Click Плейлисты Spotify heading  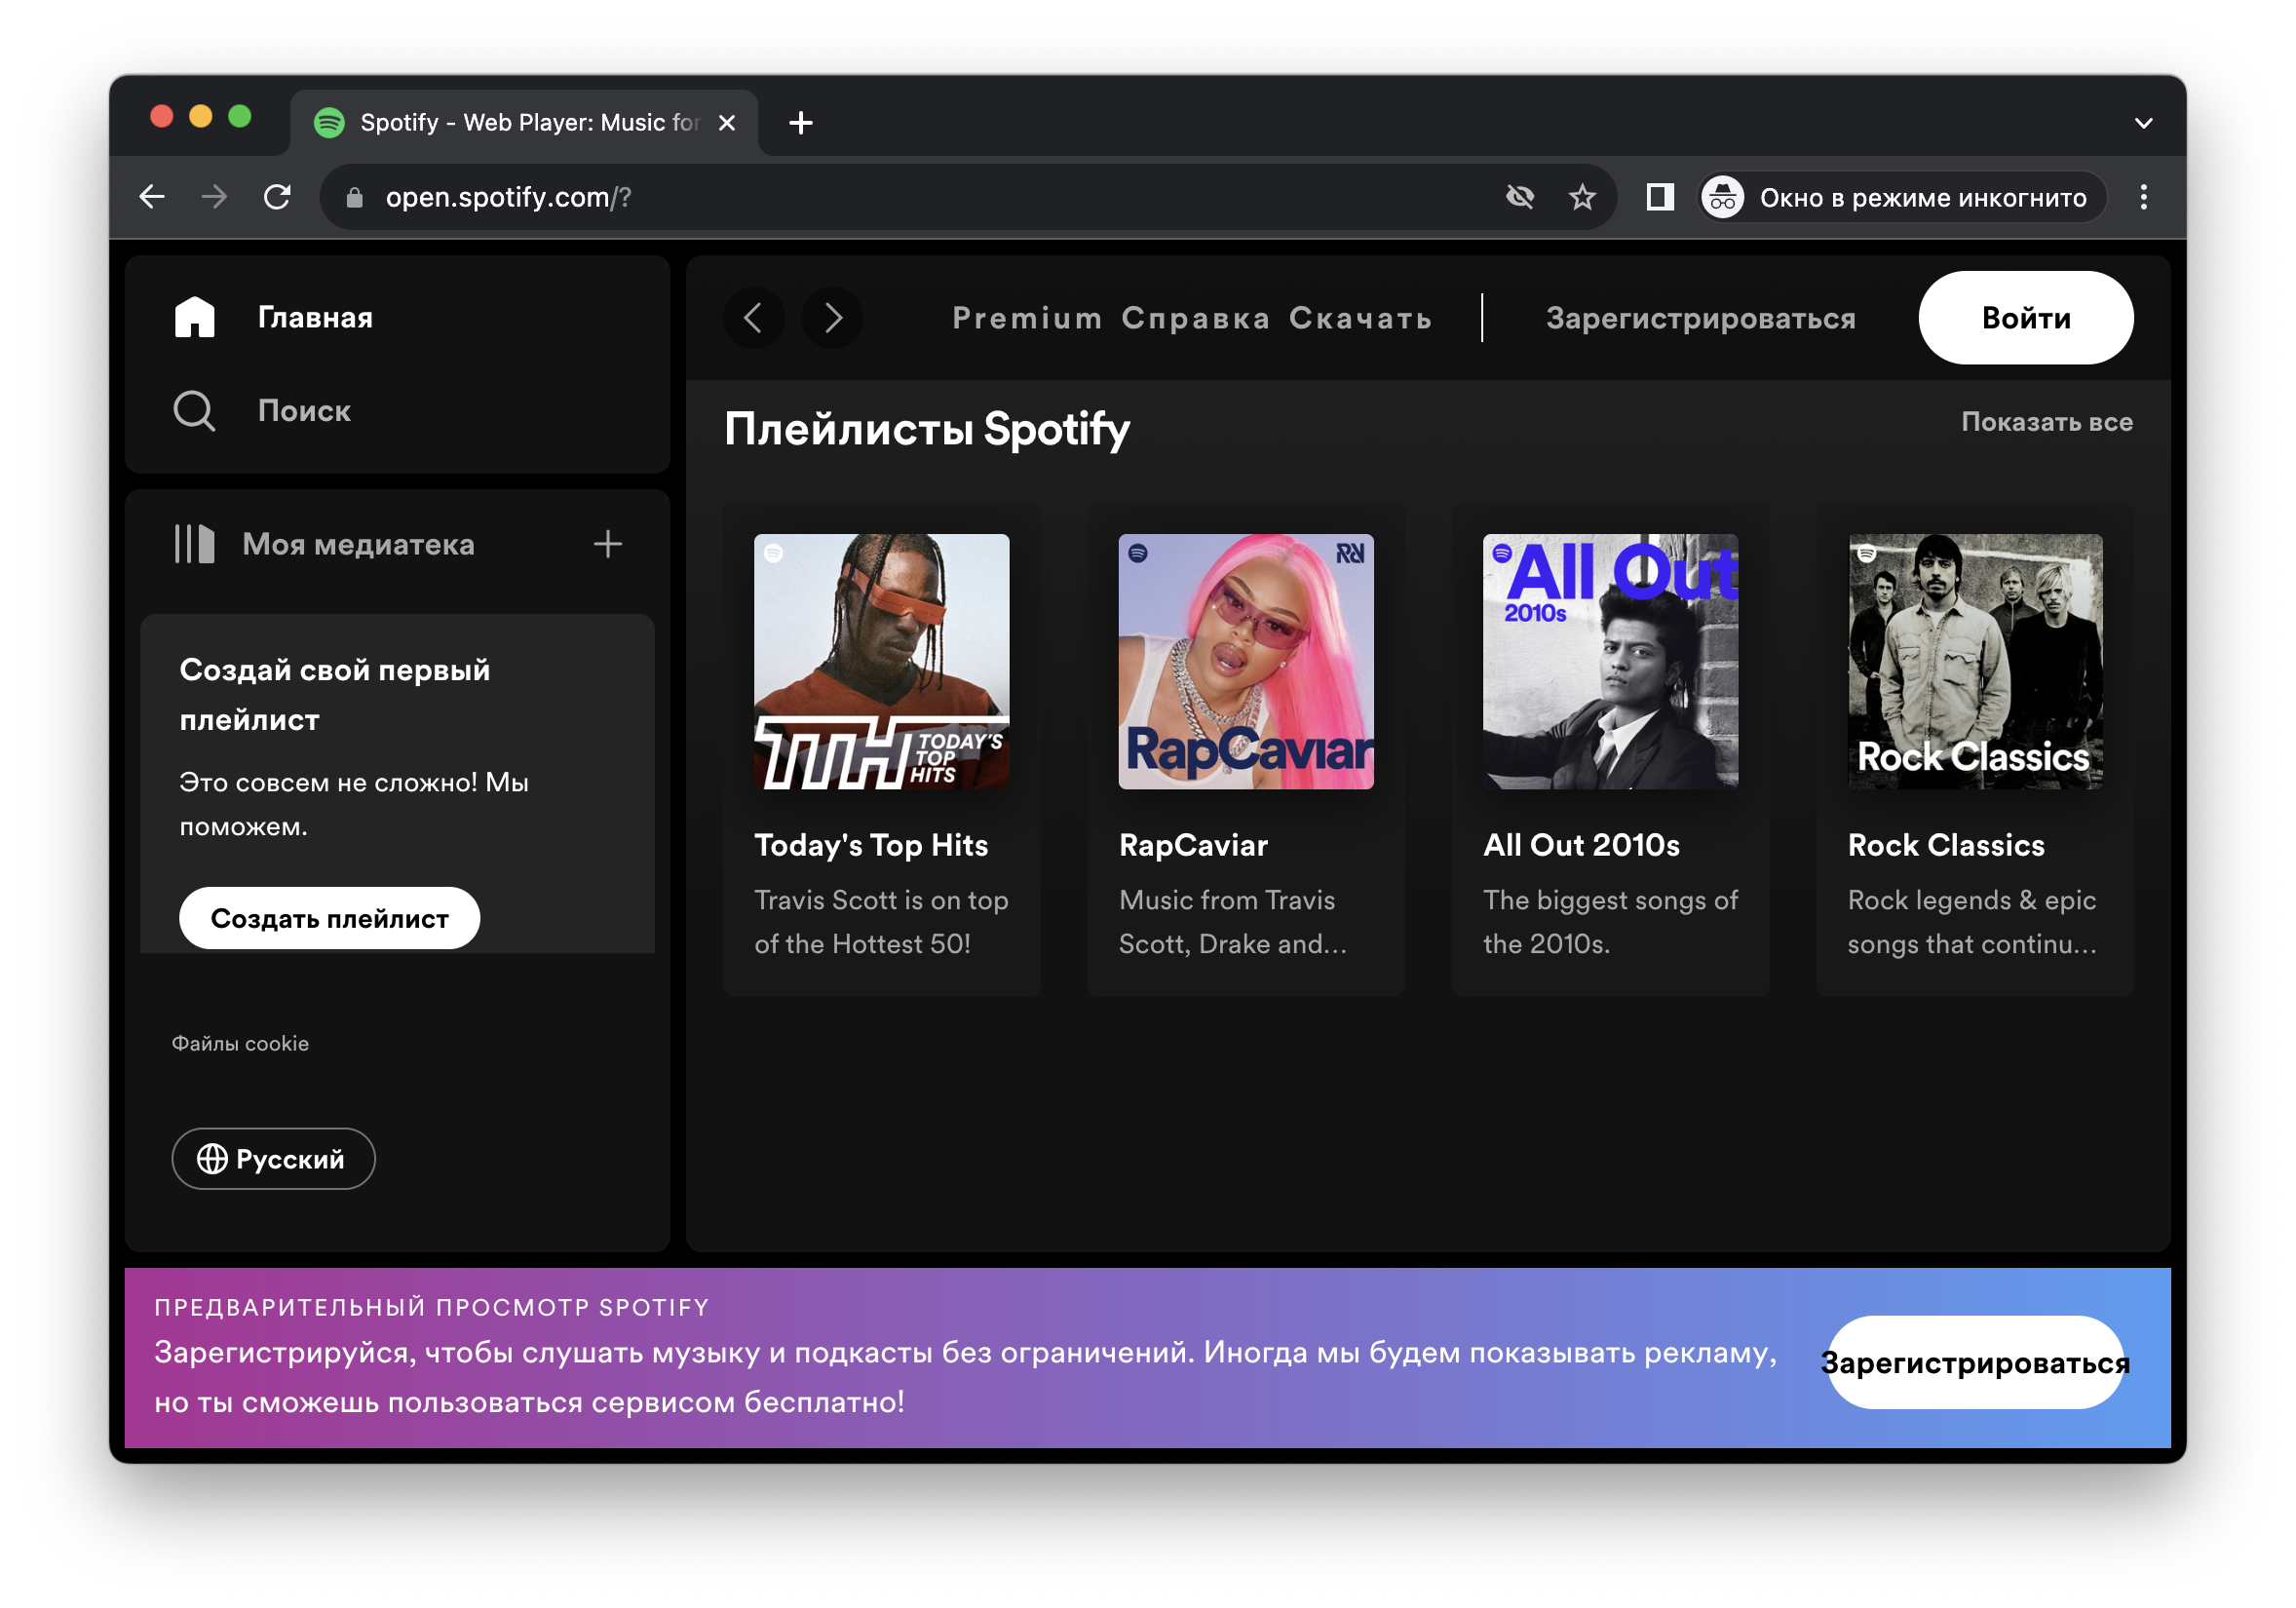click(926, 429)
